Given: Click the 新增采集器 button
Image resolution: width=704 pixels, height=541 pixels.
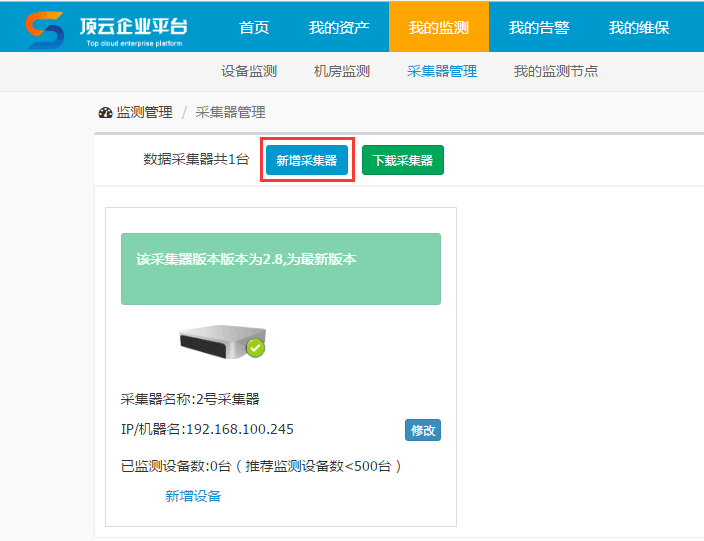Looking at the screenshot, I should click(x=307, y=160).
